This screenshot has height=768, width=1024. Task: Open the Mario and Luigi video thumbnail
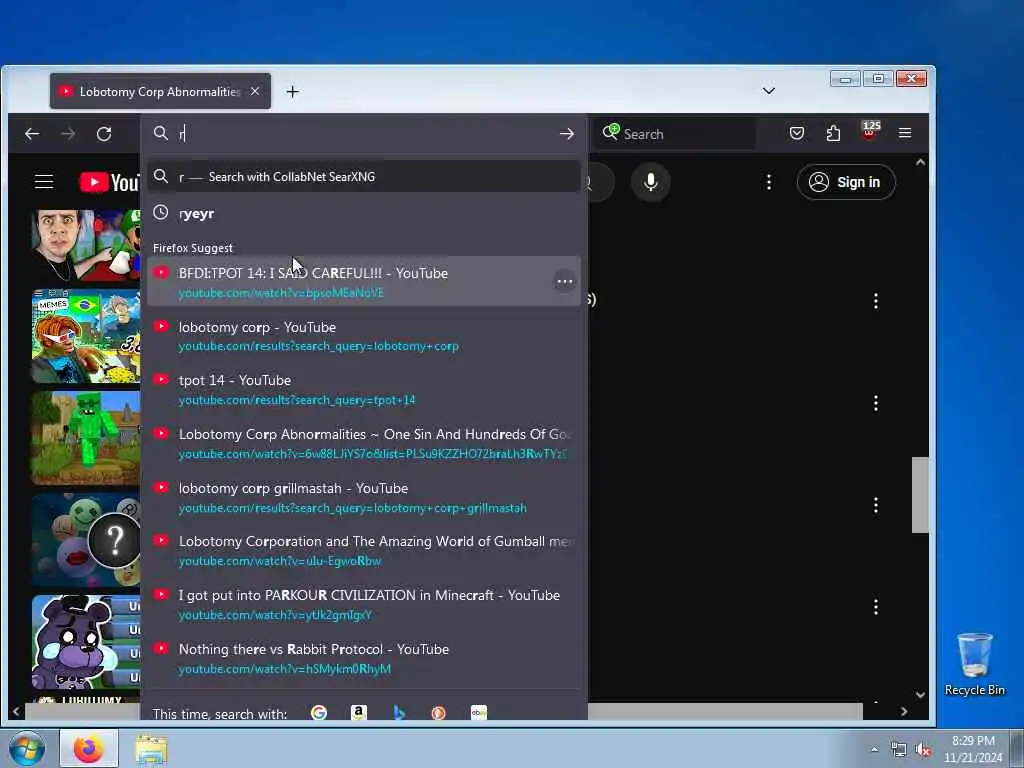pyautogui.click(x=86, y=245)
